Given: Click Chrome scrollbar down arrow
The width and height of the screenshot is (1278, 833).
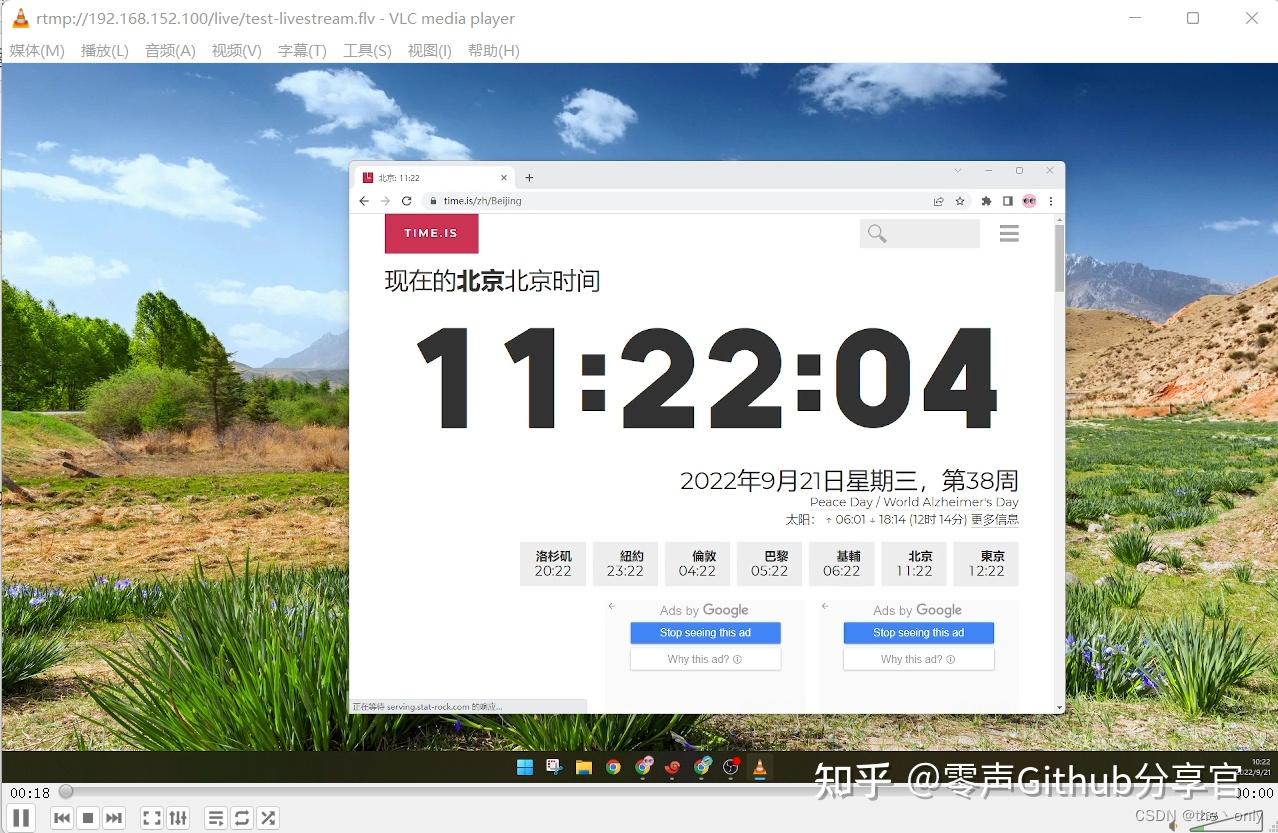Looking at the screenshot, I should (x=1060, y=708).
